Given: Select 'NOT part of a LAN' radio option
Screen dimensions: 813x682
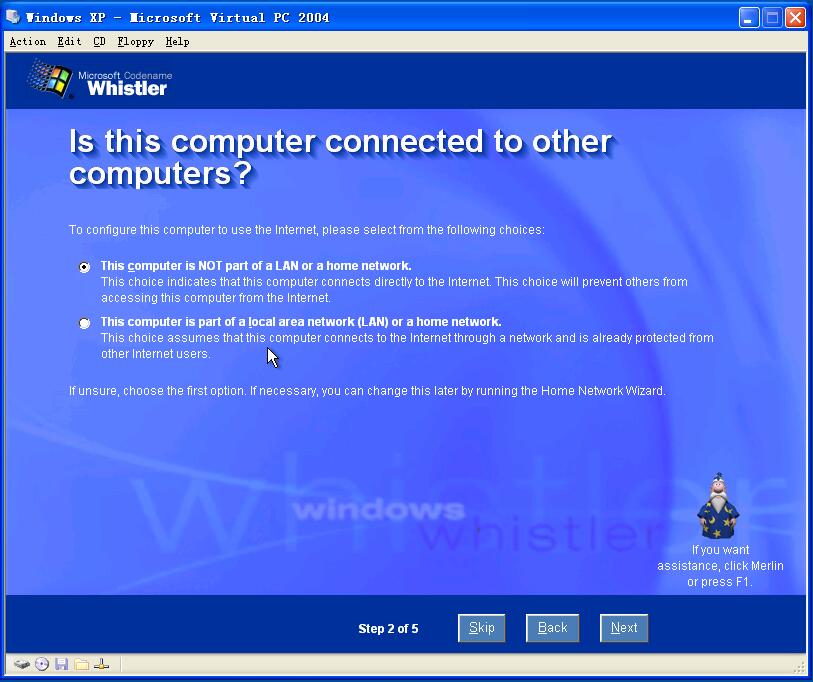Looking at the screenshot, I should pos(84,267).
